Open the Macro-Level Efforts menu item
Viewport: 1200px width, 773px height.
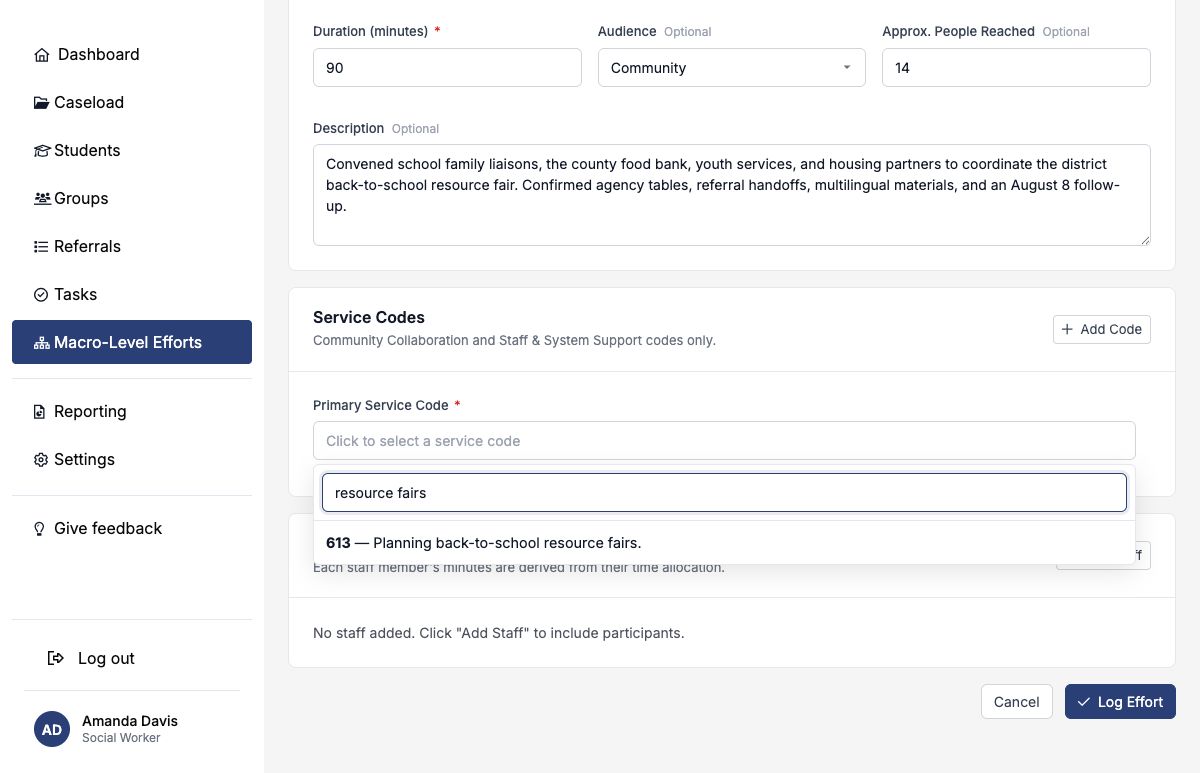[x=132, y=342]
